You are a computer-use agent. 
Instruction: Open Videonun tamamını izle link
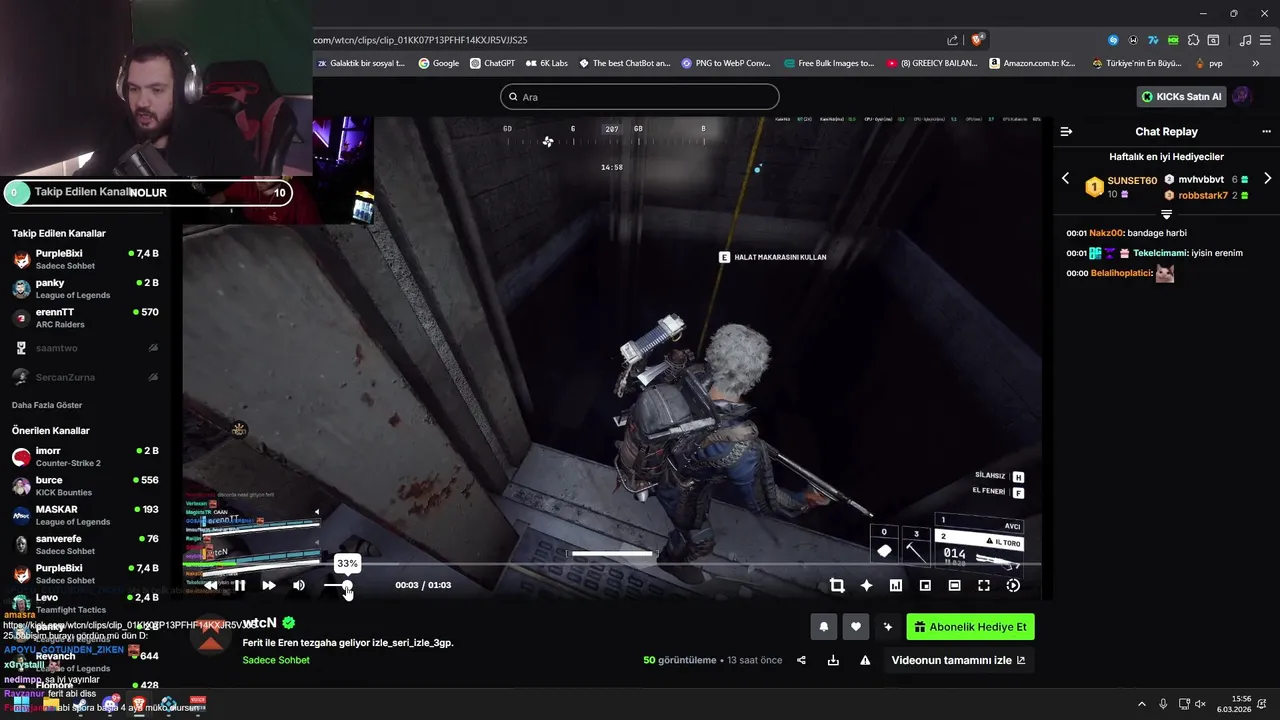pyautogui.click(x=958, y=660)
